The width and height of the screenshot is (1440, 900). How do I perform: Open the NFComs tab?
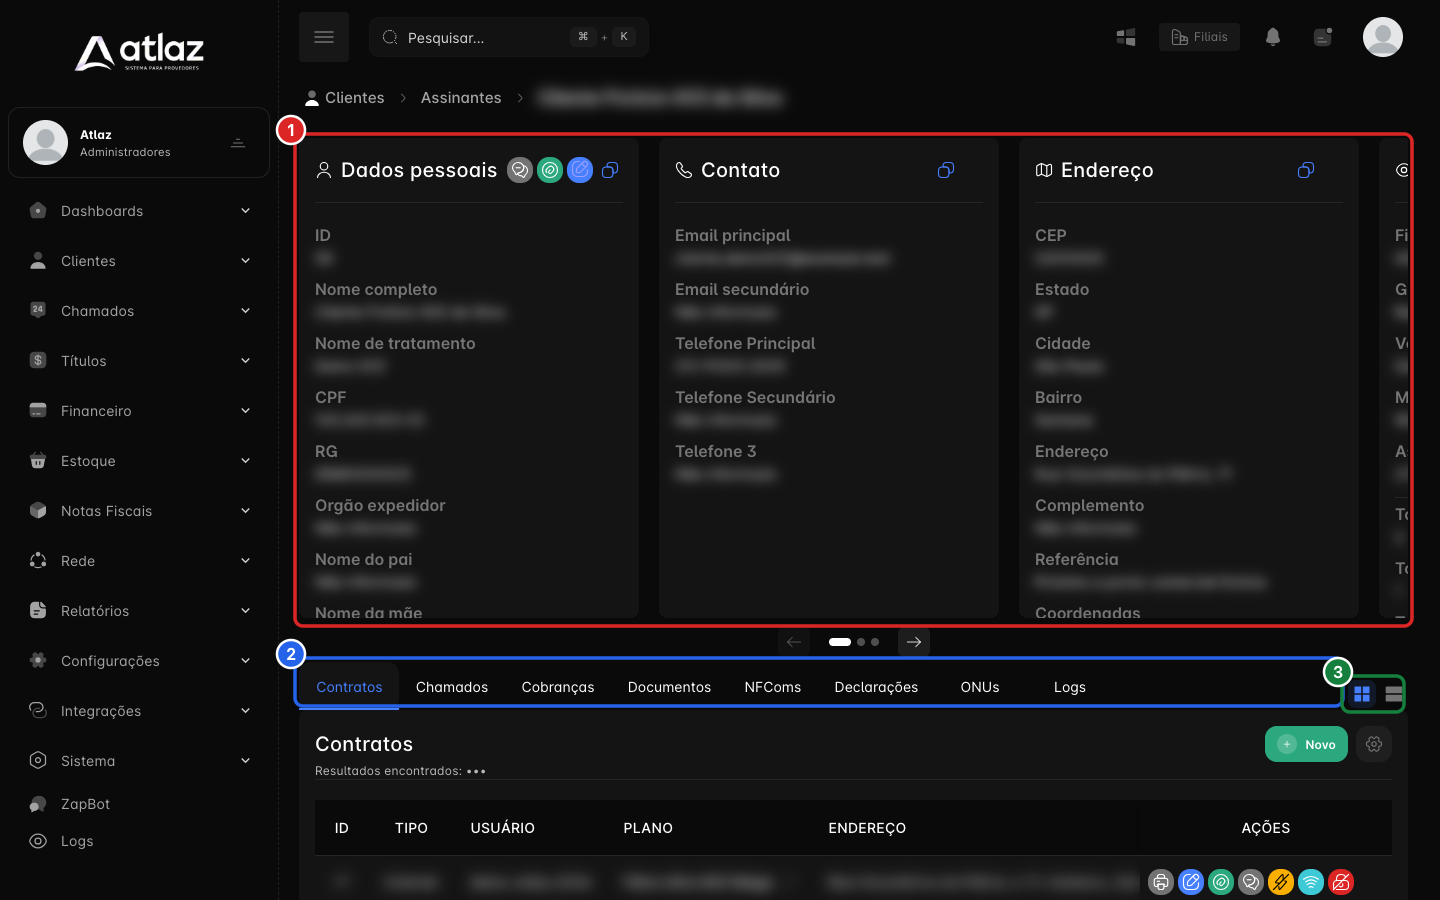point(773,687)
